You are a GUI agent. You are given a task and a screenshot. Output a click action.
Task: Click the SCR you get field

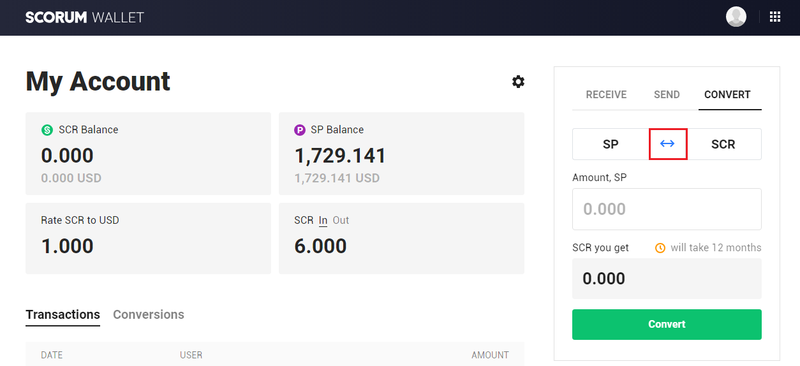(x=667, y=279)
